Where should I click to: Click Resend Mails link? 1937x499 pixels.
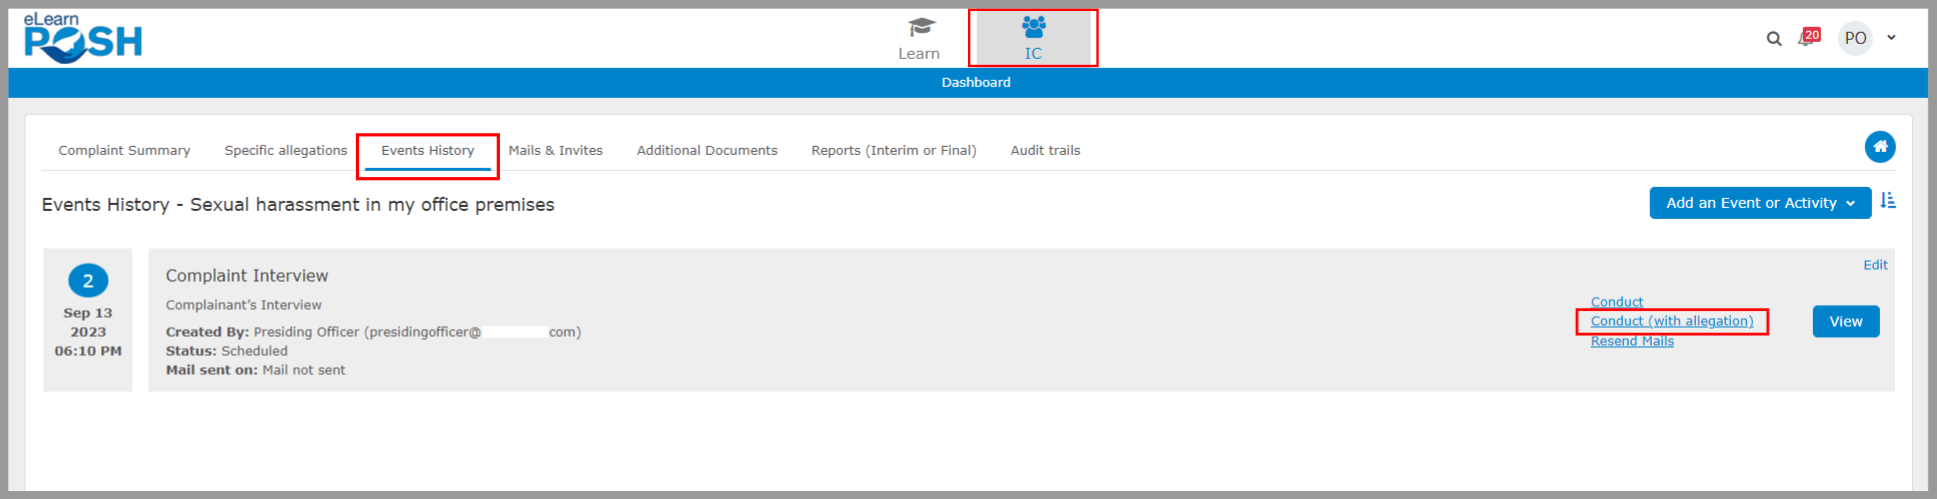coord(1631,341)
